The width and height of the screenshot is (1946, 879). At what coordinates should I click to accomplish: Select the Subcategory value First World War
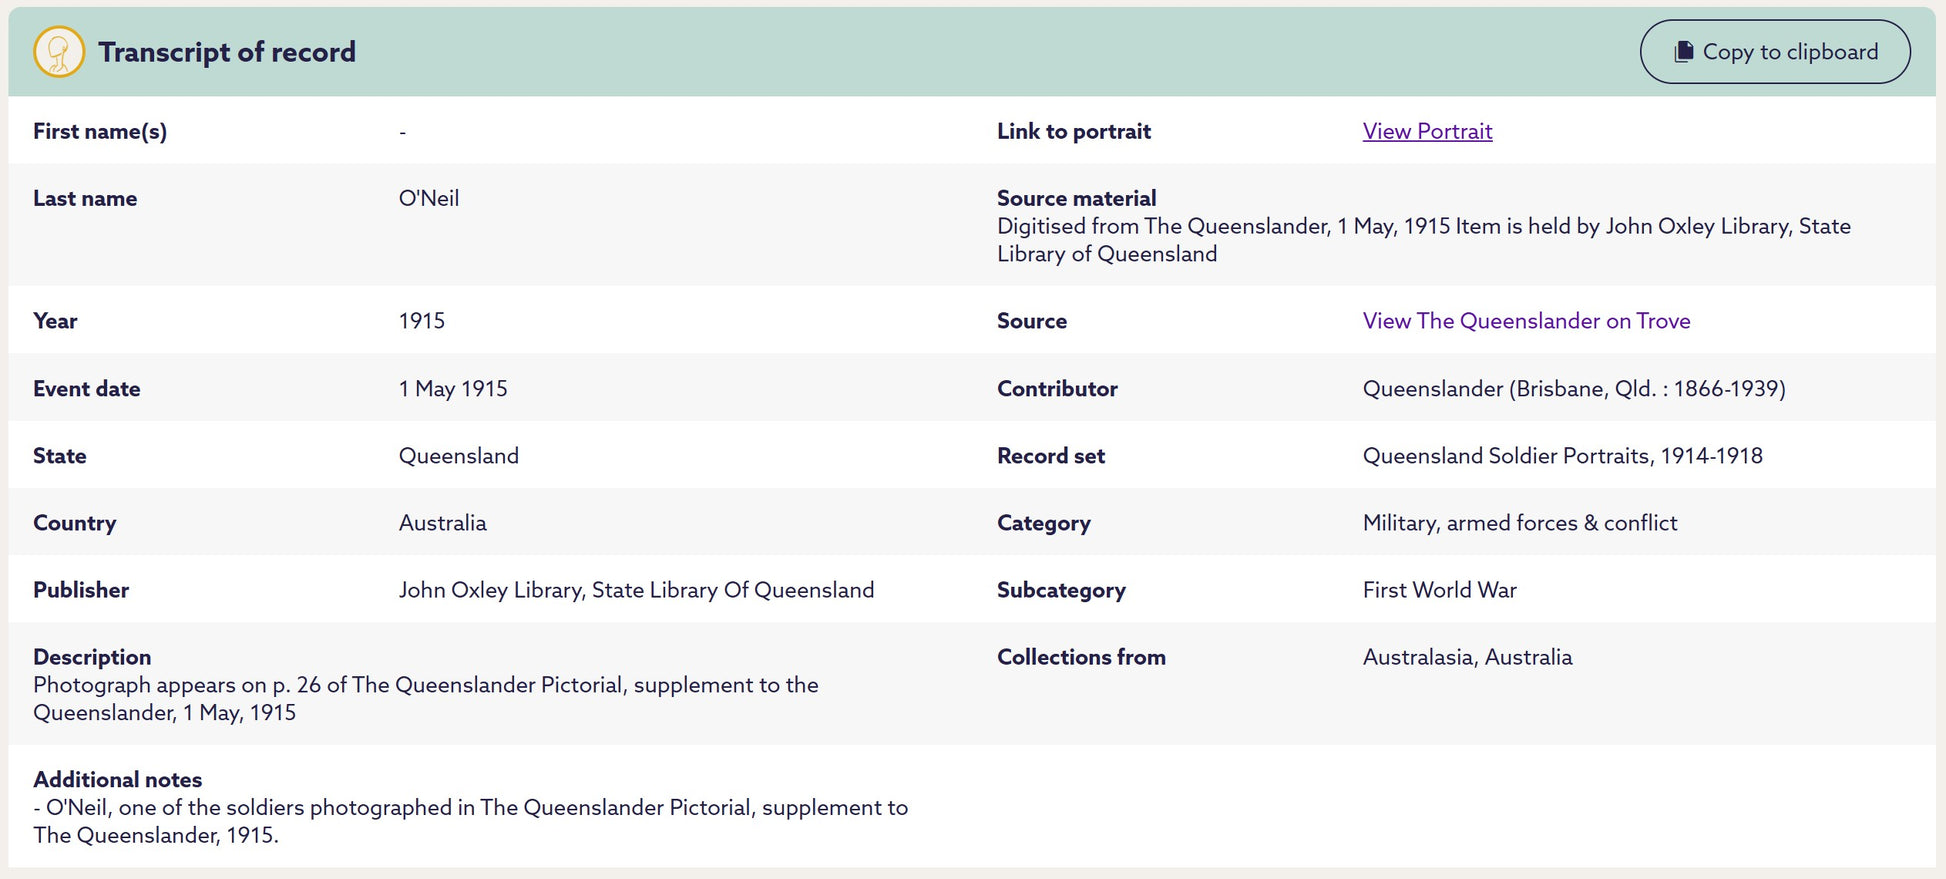pyautogui.click(x=1439, y=590)
